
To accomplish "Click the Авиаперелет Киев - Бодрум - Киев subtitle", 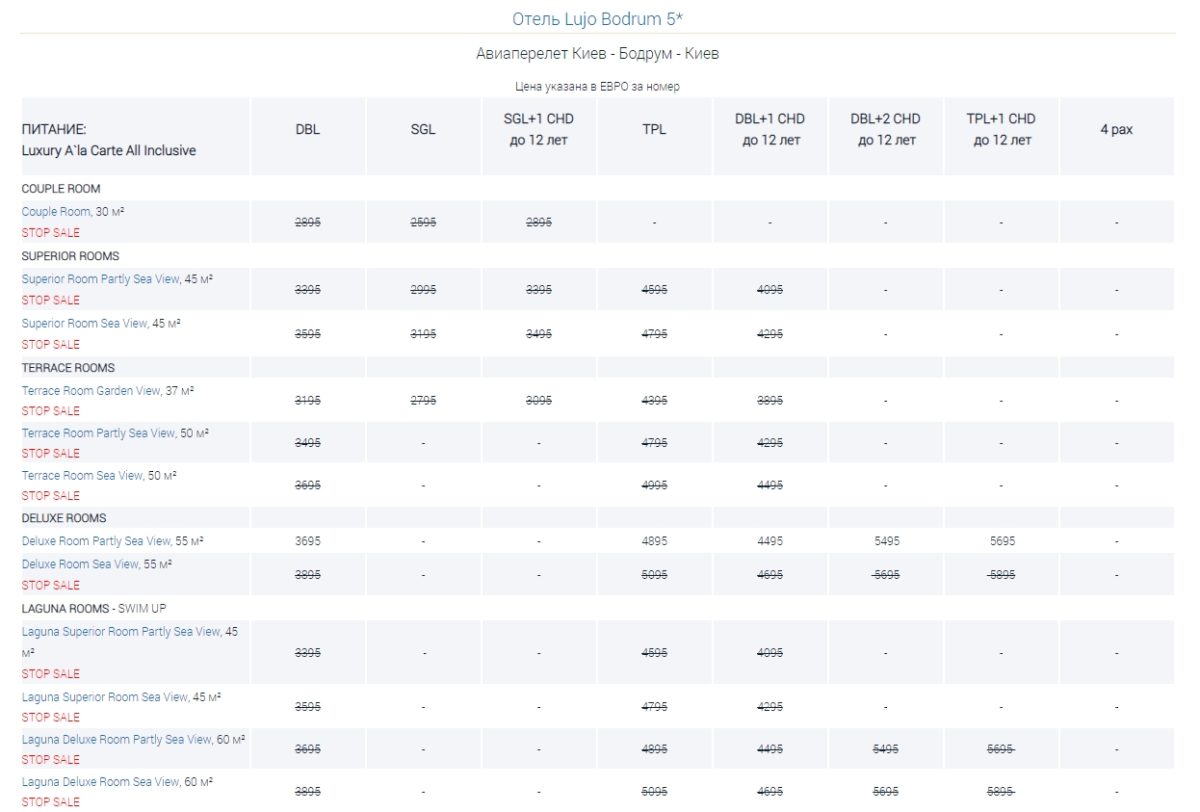I will pos(597,53).
